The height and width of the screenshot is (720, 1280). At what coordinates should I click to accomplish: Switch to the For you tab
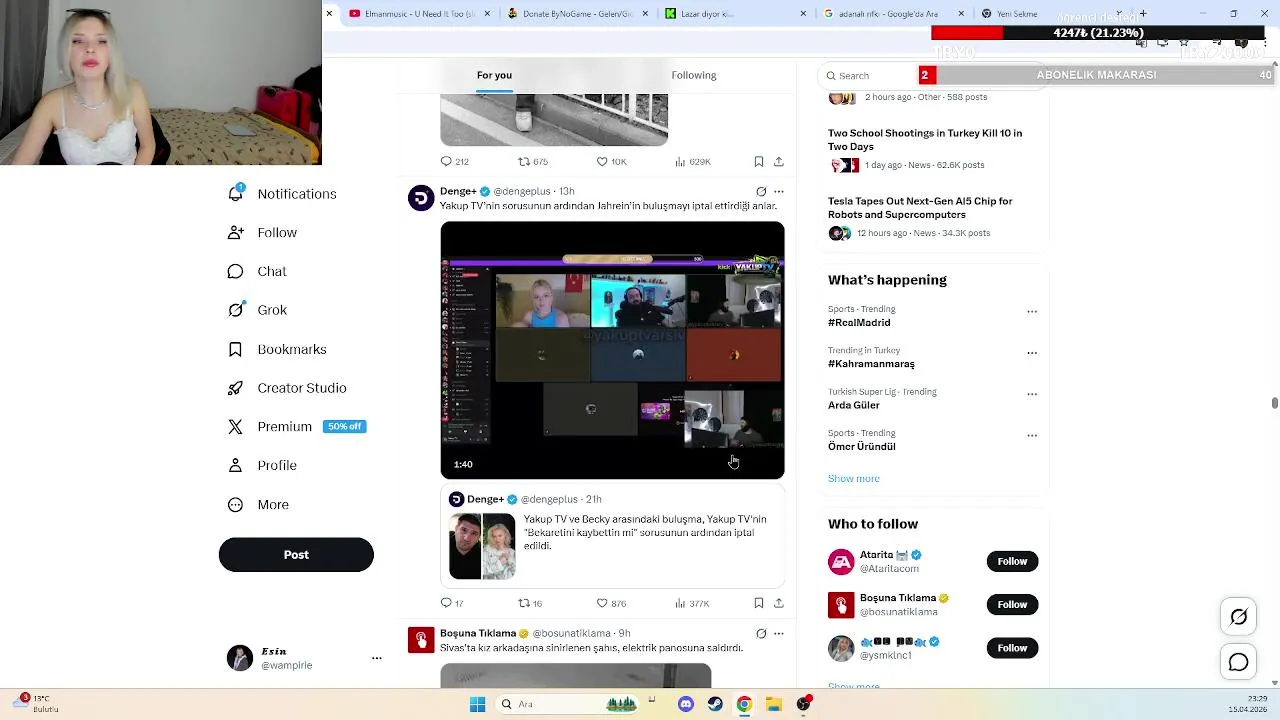[494, 75]
